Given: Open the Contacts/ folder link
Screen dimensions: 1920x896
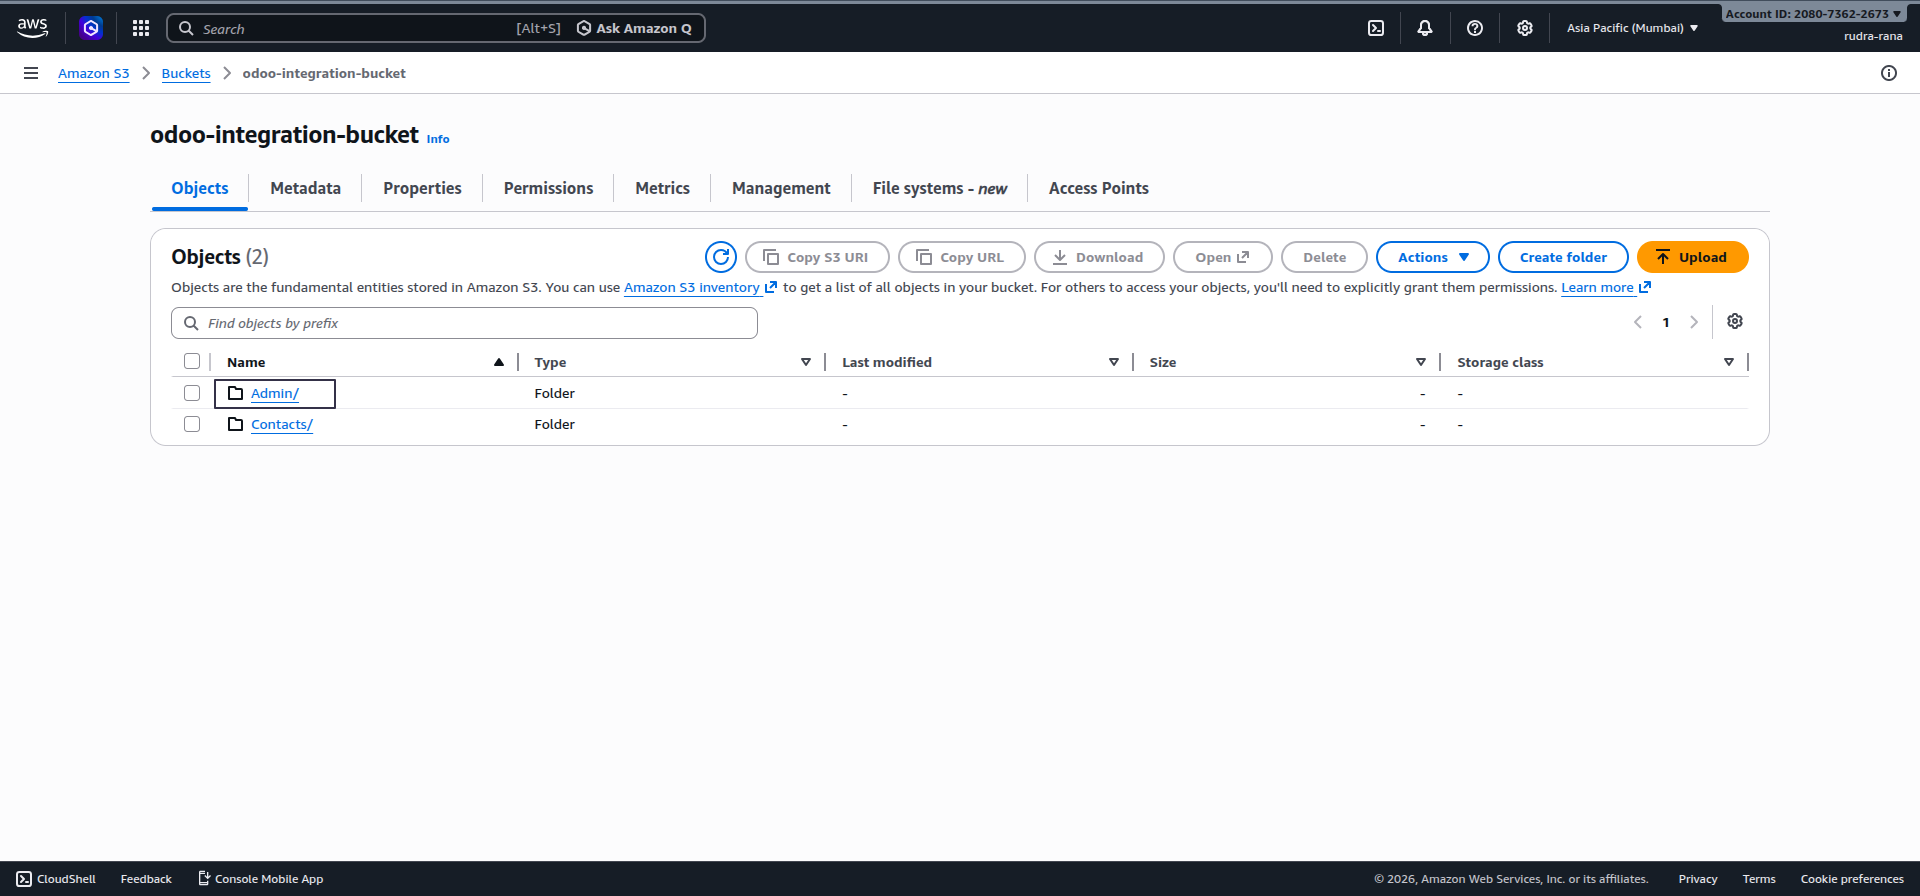Looking at the screenshot, I should click(x=281, y=424).
